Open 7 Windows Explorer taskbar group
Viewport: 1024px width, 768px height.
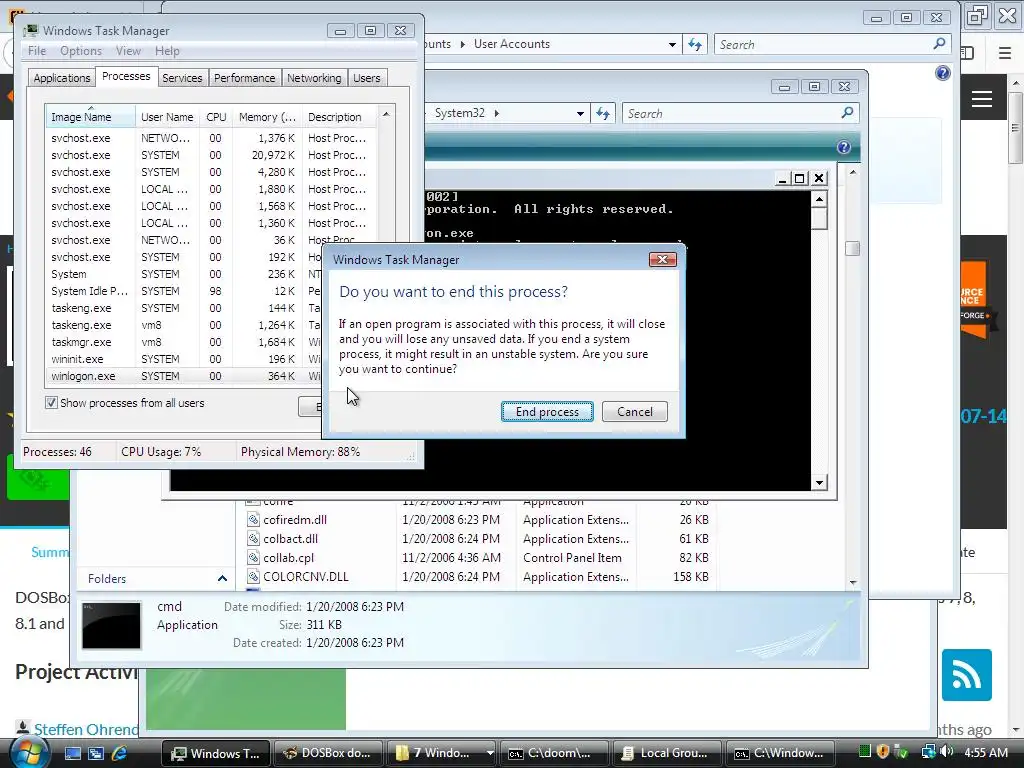(x=441, y=753)
